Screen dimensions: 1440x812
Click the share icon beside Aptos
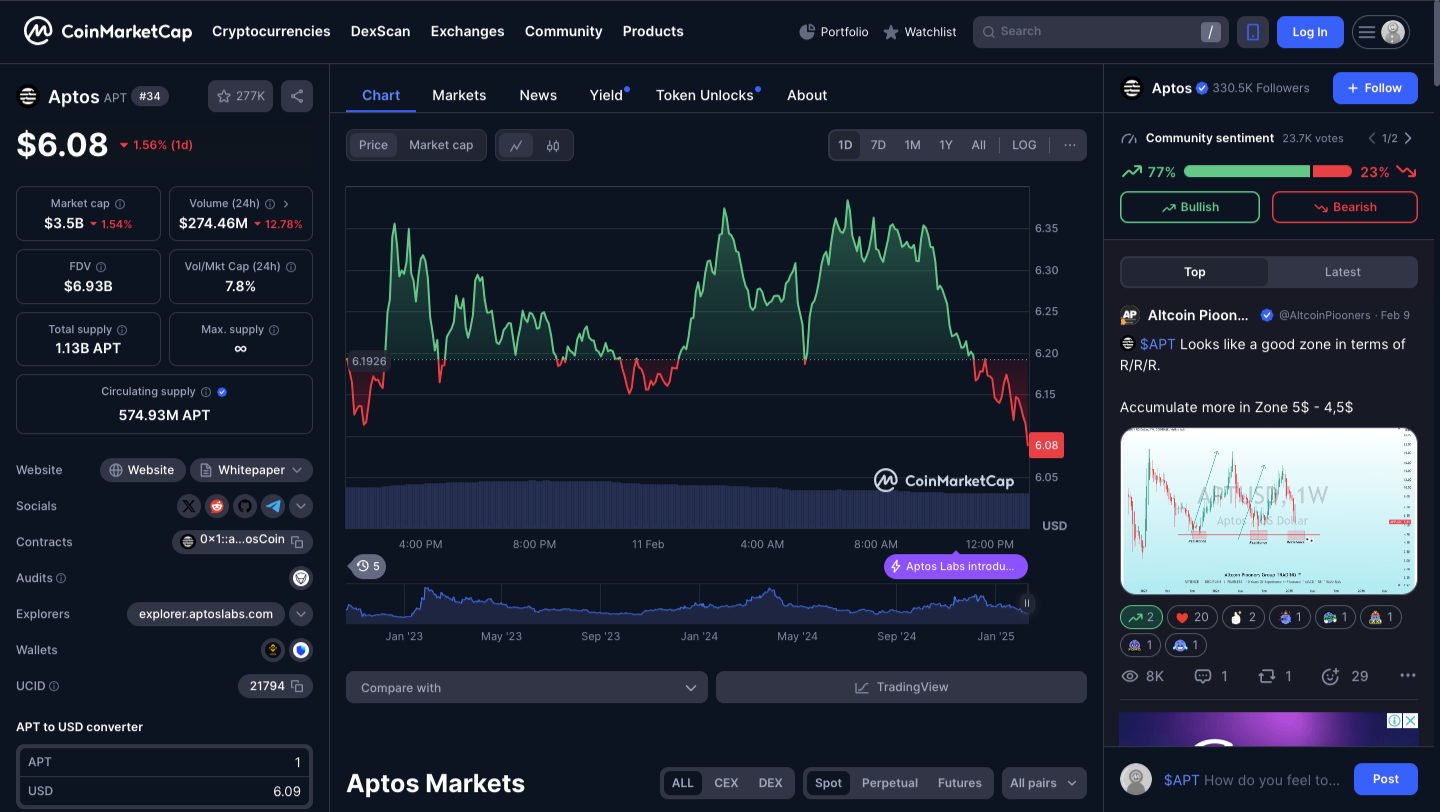(297, 96)
